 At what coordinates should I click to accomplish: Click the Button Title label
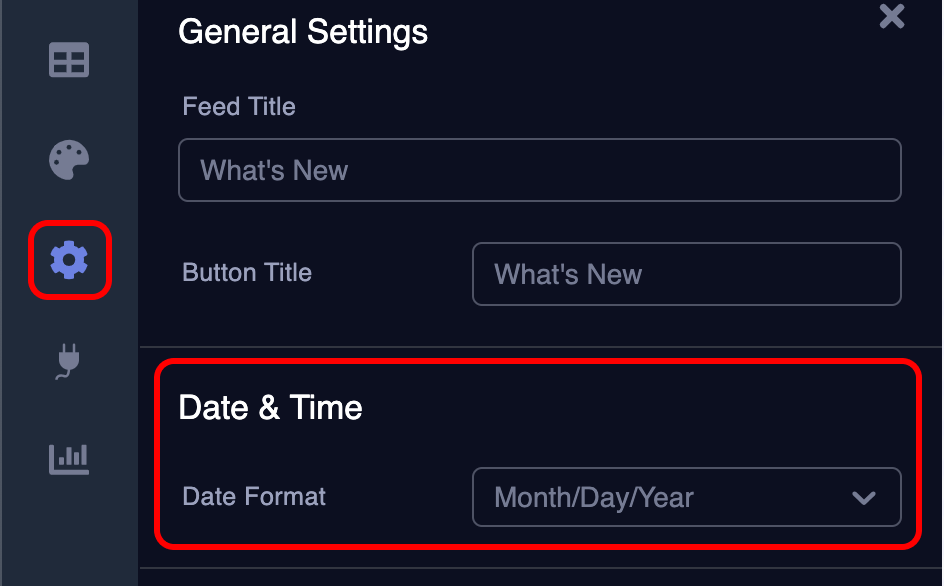click(247, 272)
